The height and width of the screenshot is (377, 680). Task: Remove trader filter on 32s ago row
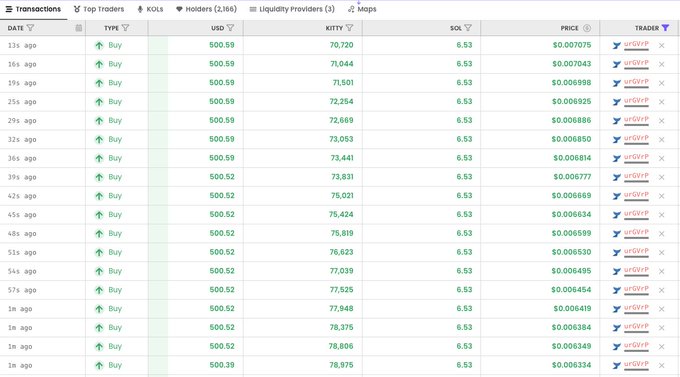click(x=661, y=139)
